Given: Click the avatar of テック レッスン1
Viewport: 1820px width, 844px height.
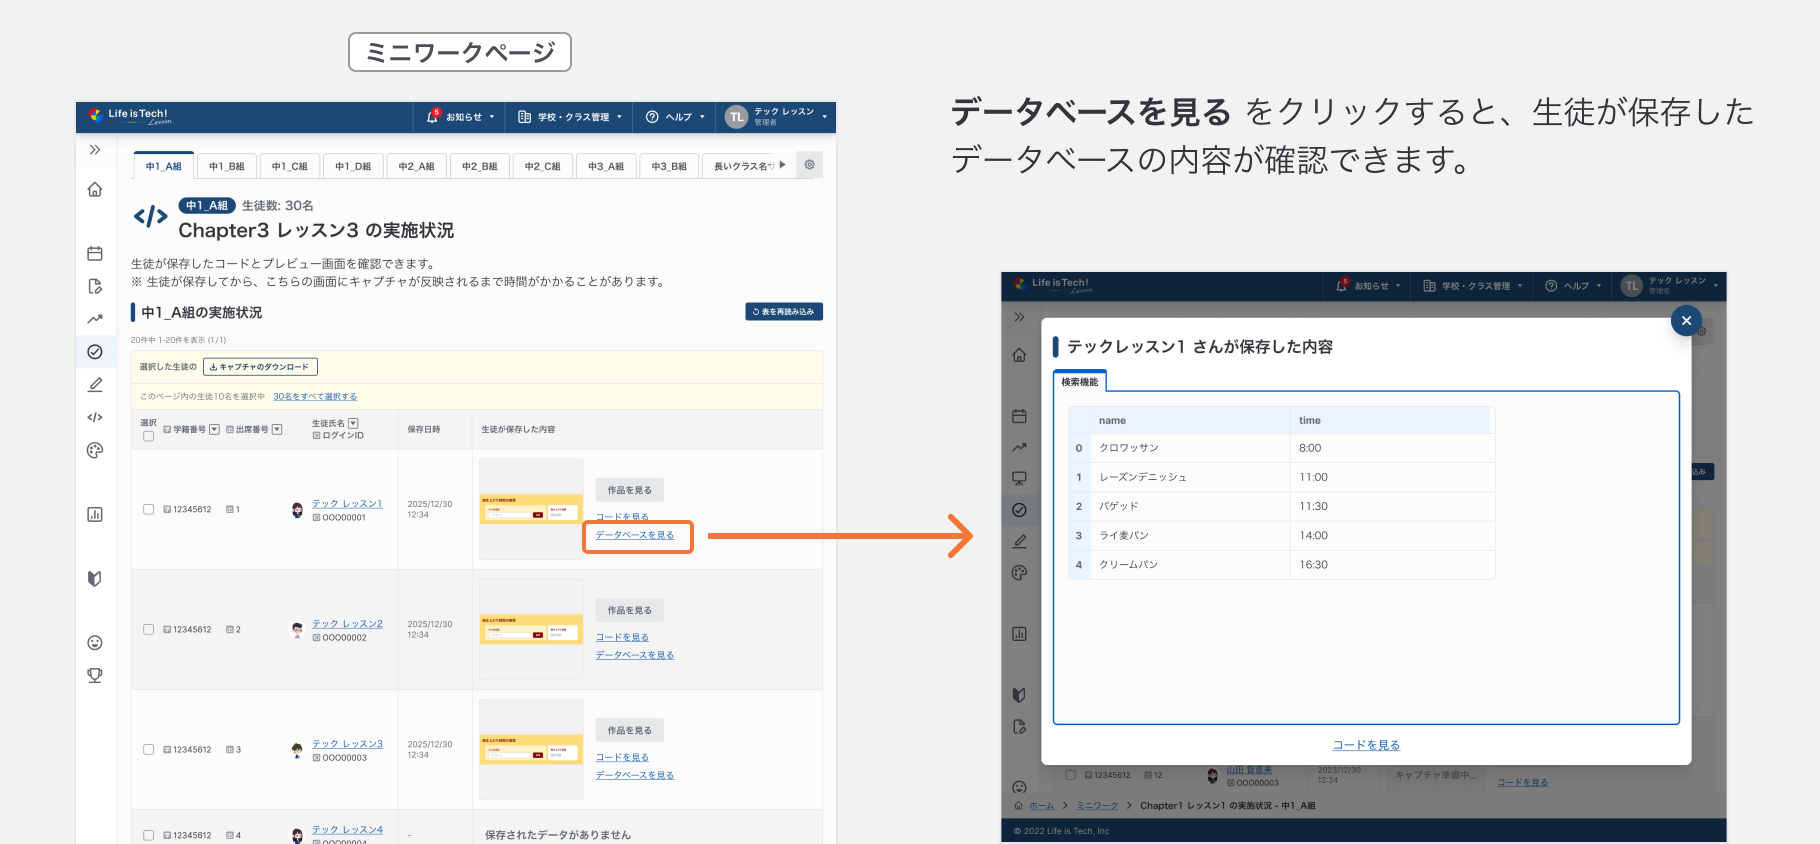Looking at the screenshot, I should [297, 510].
